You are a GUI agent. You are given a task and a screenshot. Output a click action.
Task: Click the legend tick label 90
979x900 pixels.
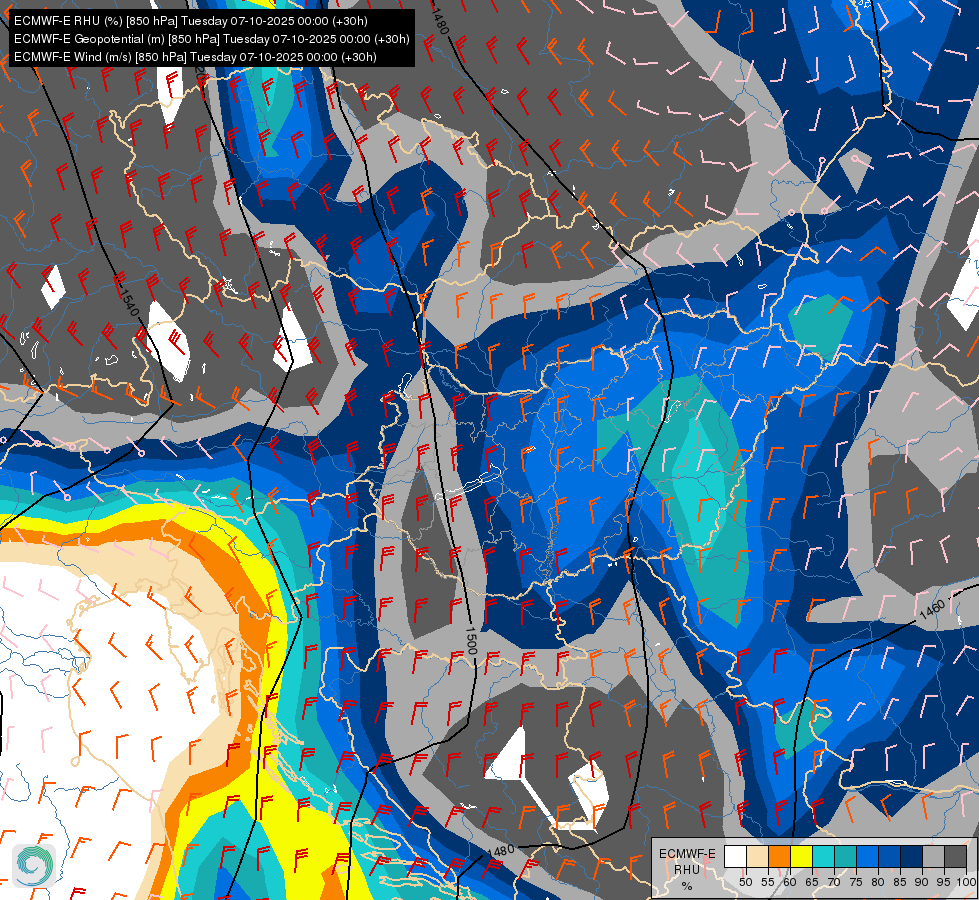click(922, 882)
